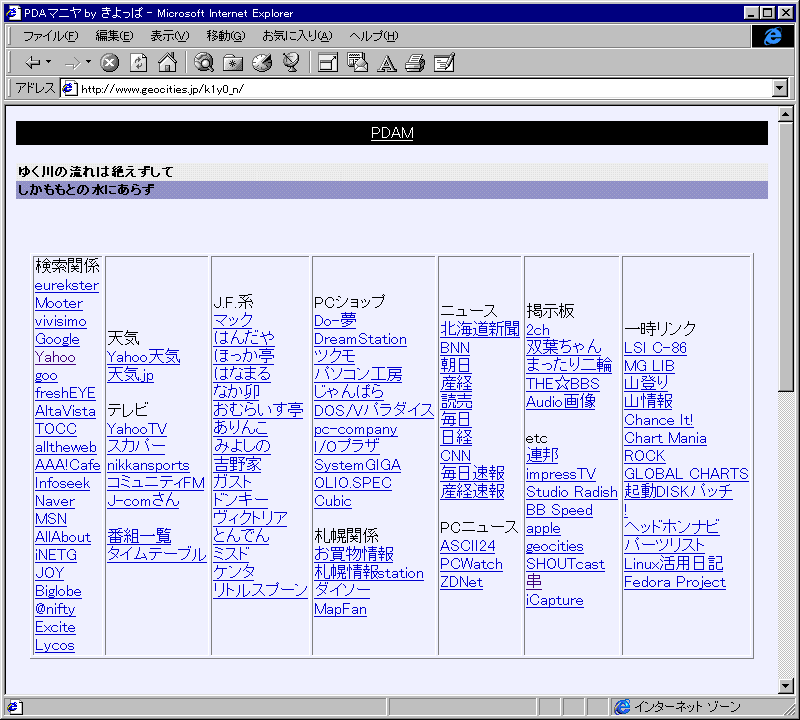Open the SystemGIGA link

click(358, 465)
